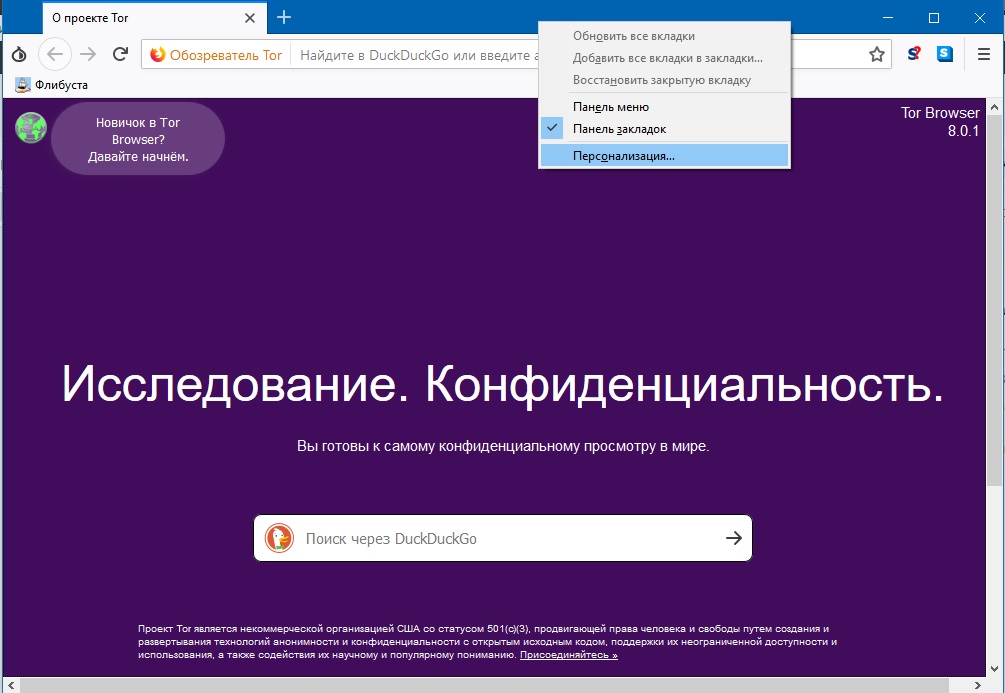This screenshot has width=1005, height=693.
Task: Choose 'Восстановить закрытую вкладку' menu item
Action: 664,80
